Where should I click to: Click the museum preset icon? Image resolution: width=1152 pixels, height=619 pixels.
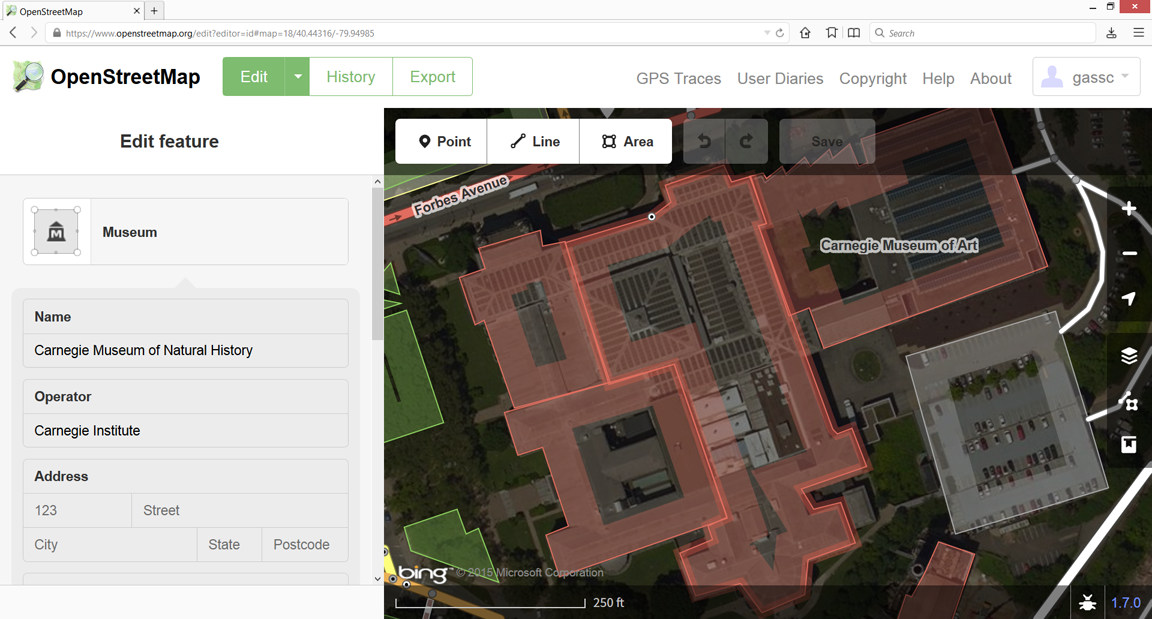pos(56,232)
